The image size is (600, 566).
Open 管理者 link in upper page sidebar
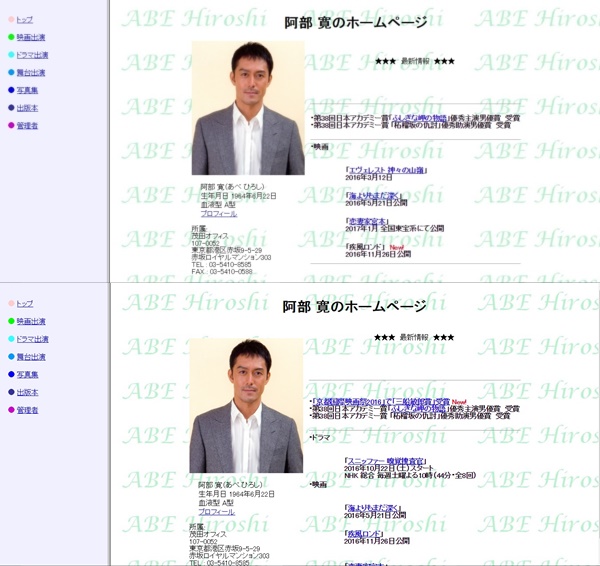(x=27, y=126)
